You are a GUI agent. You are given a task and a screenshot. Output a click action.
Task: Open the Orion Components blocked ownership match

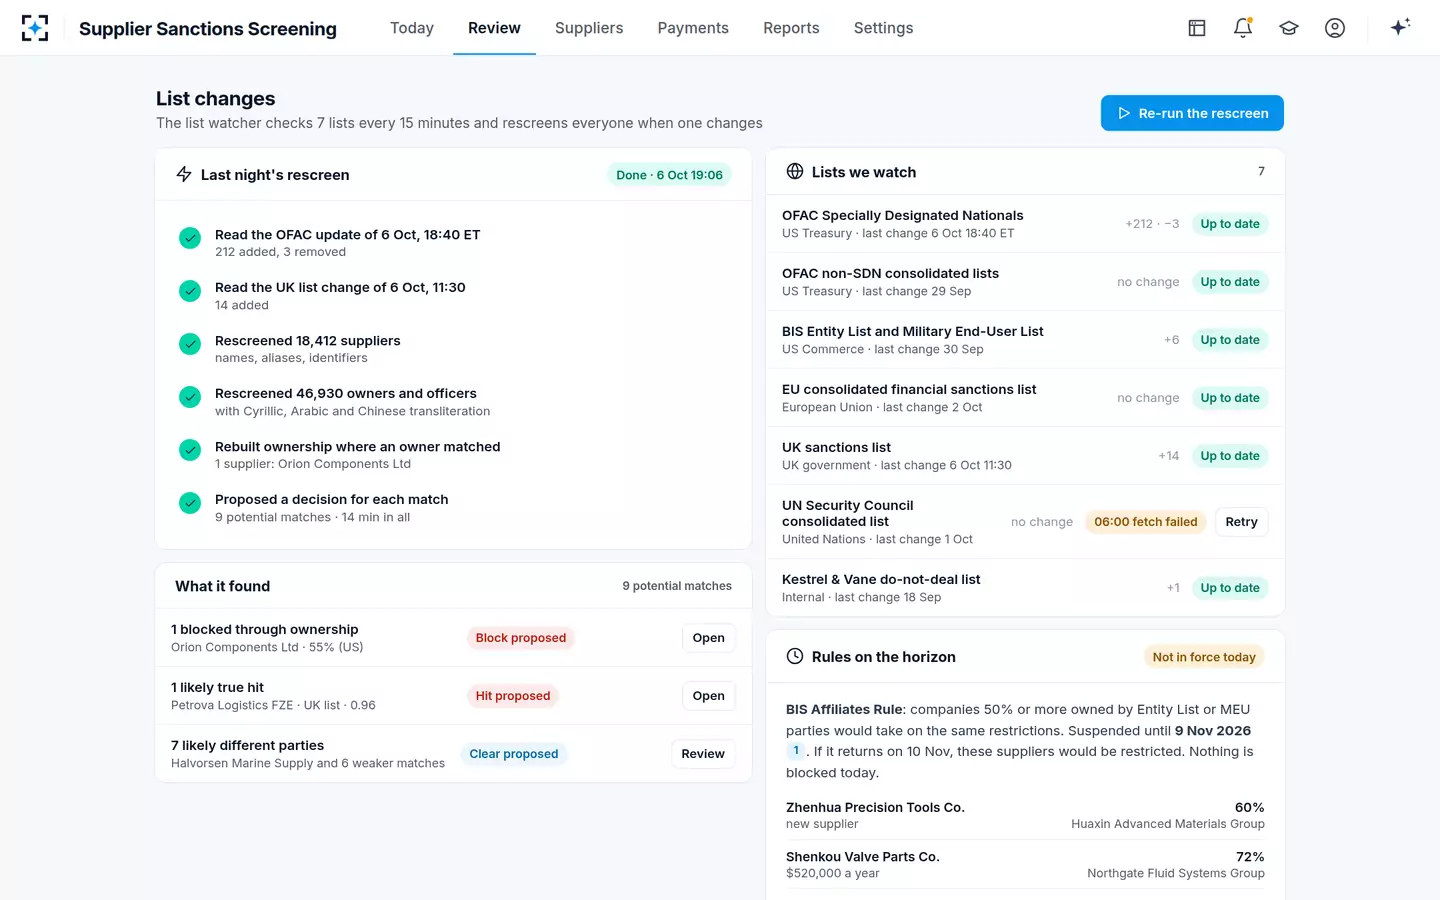click(x=708, y=638)
